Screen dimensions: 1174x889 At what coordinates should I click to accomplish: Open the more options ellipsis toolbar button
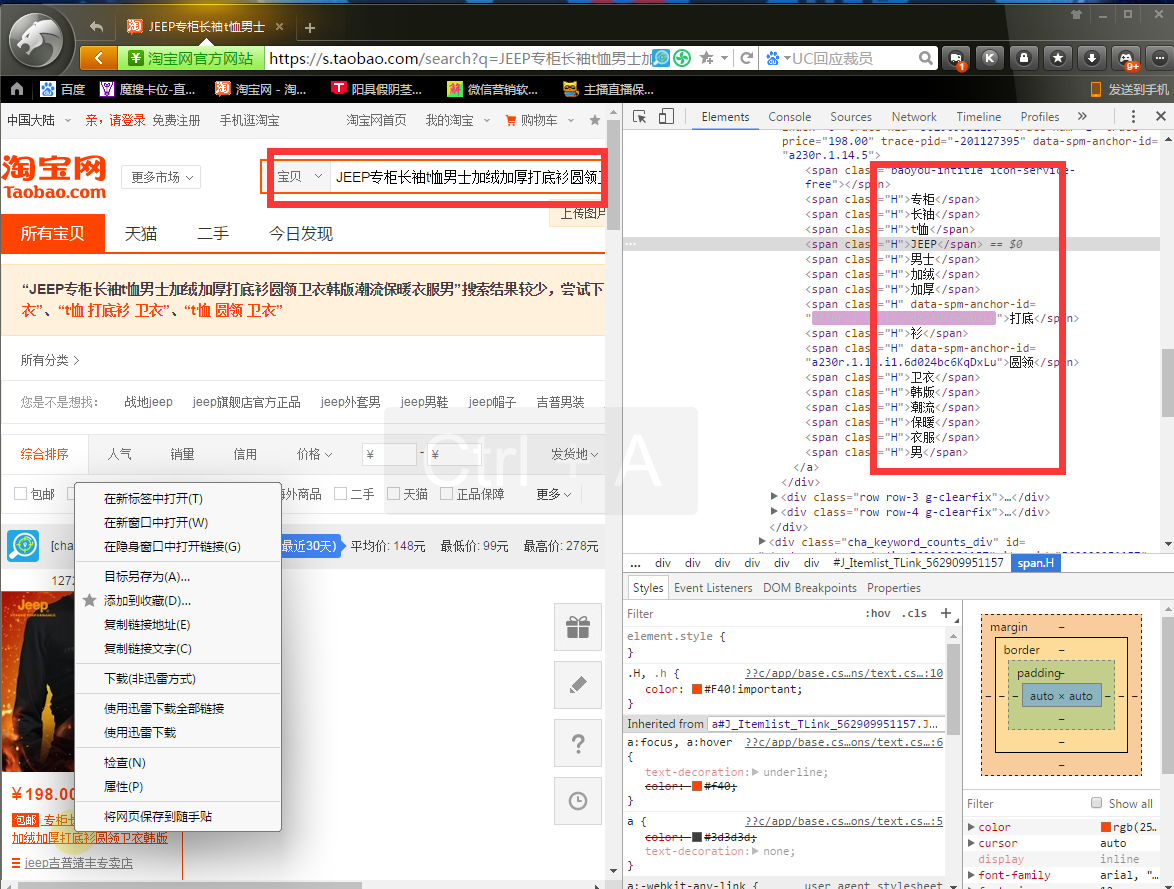tap(1160, 58)
